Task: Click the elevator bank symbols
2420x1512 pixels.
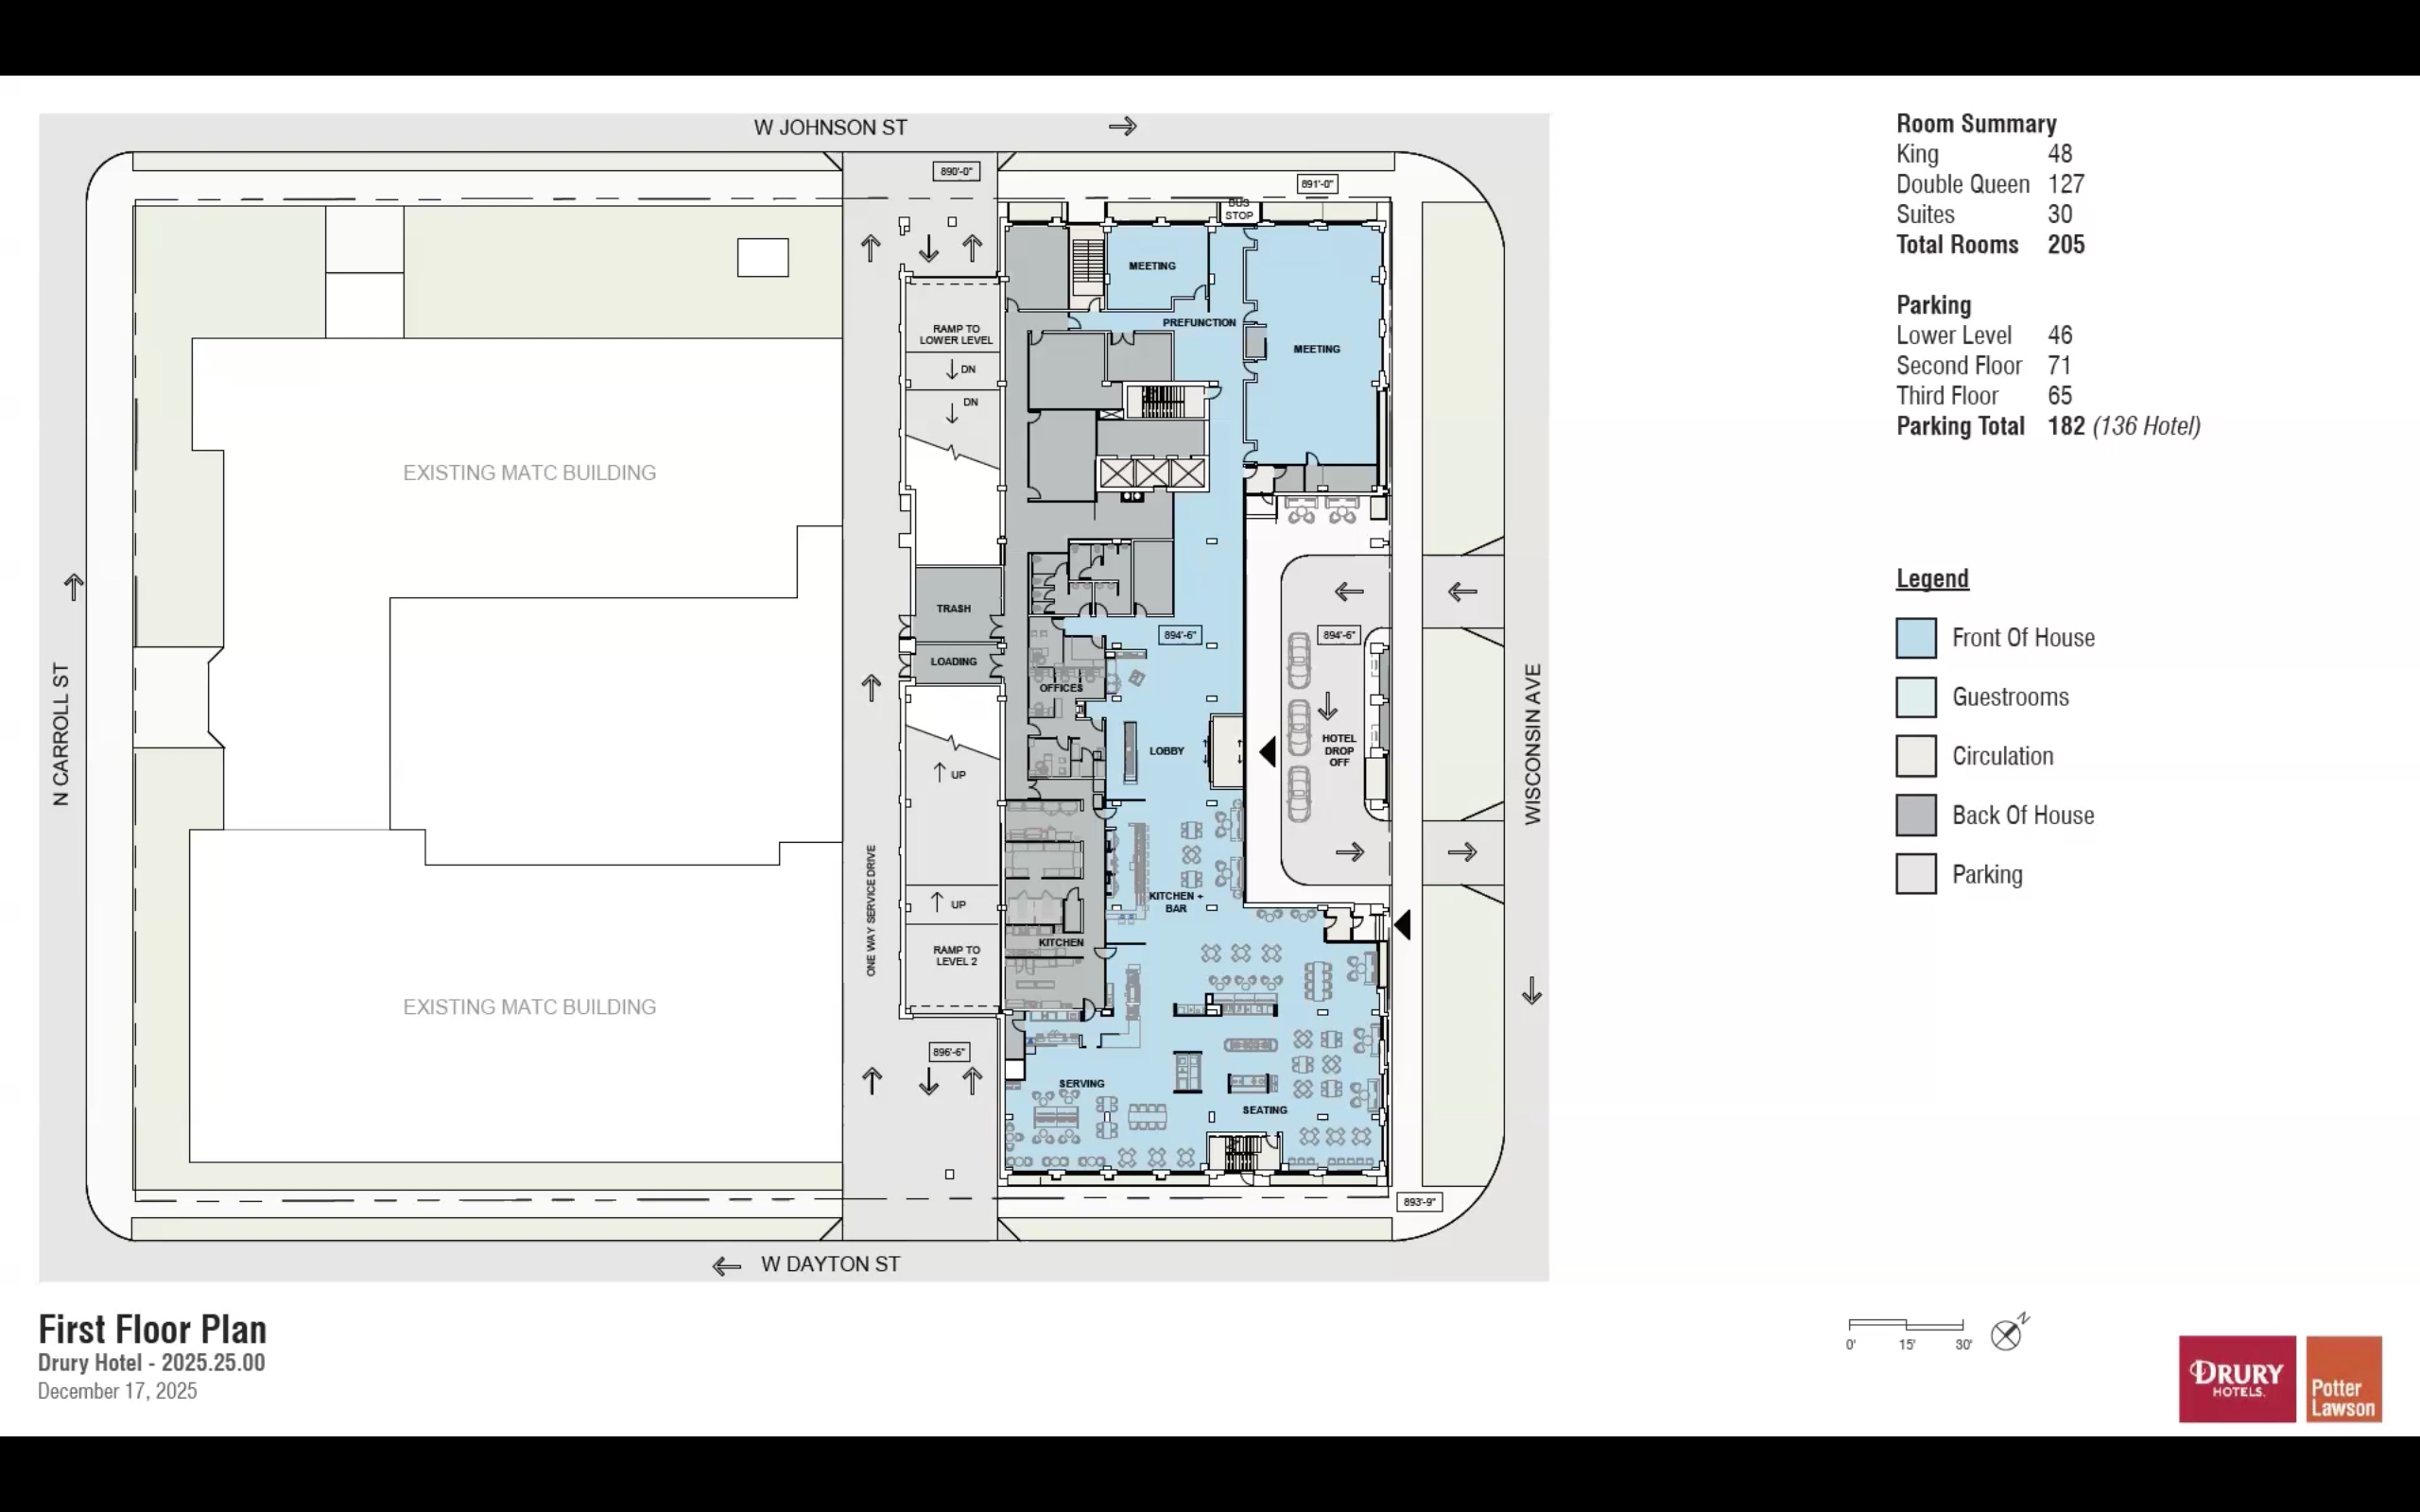Action: tap(1152, 473)
